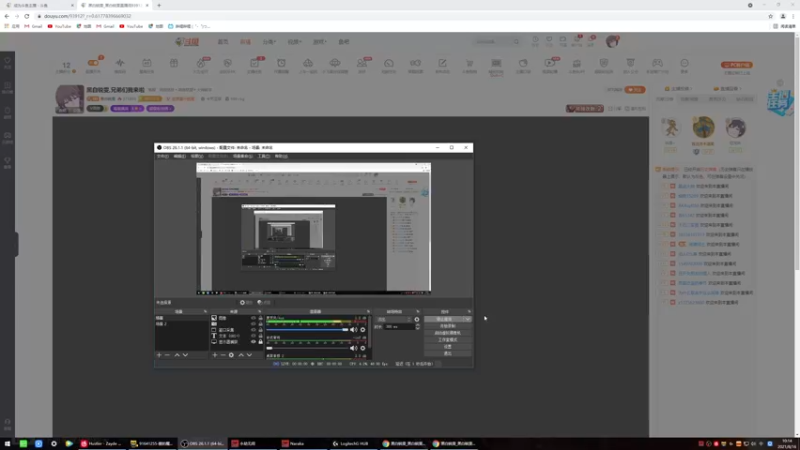Click the cloud upload icon in Douyu streamer toolbar
The width and height of the screenshot is (800, 450).
[x=308, y=63]
